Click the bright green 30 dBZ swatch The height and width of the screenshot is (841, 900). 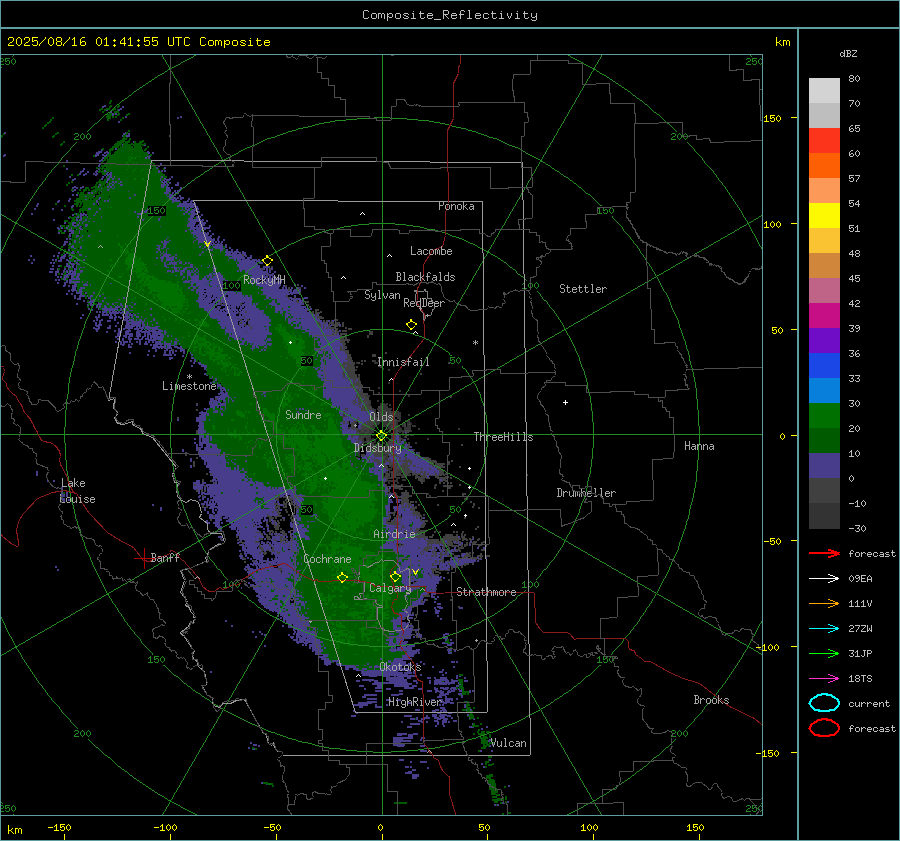point(824,416)
